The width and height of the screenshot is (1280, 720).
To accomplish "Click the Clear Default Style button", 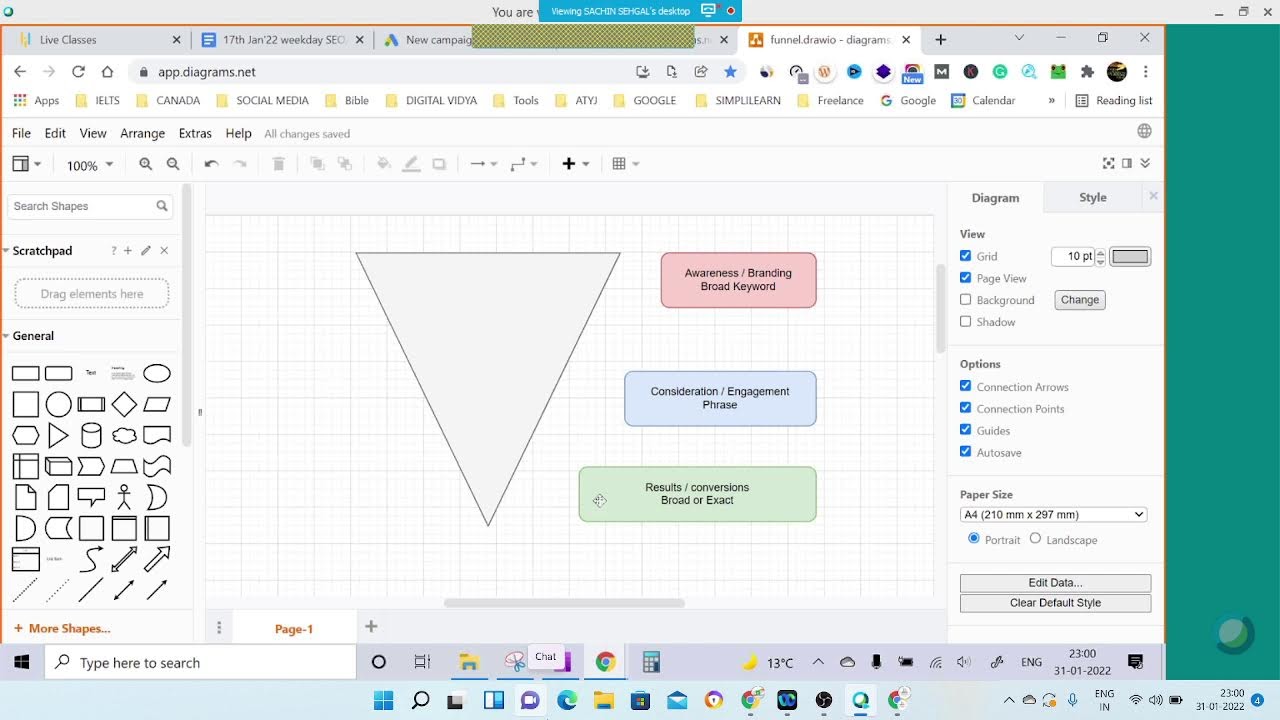I will click(x=1055, y=603).
